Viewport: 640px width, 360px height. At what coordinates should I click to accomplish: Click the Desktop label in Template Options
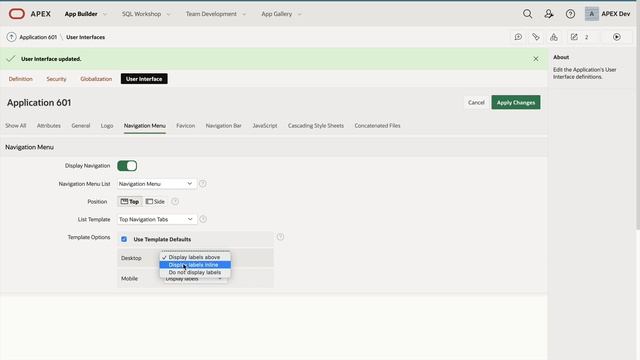131,258
